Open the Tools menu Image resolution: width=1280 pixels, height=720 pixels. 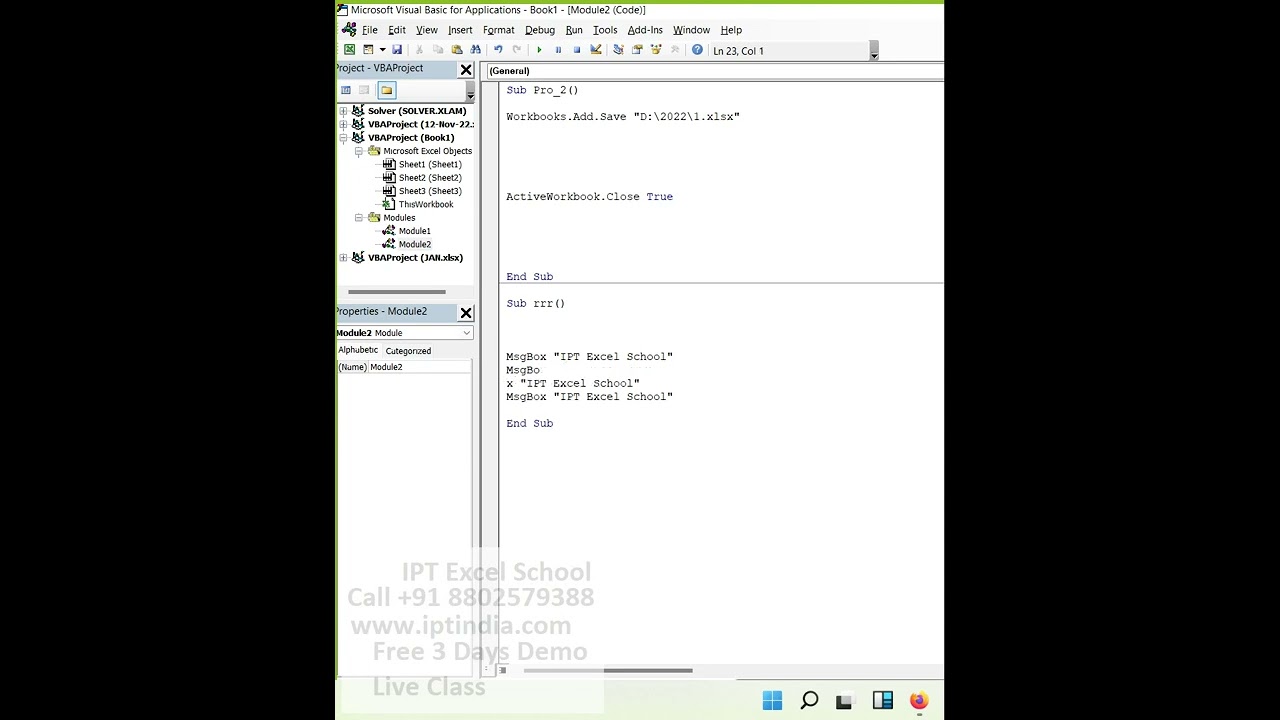pos(605,30)
